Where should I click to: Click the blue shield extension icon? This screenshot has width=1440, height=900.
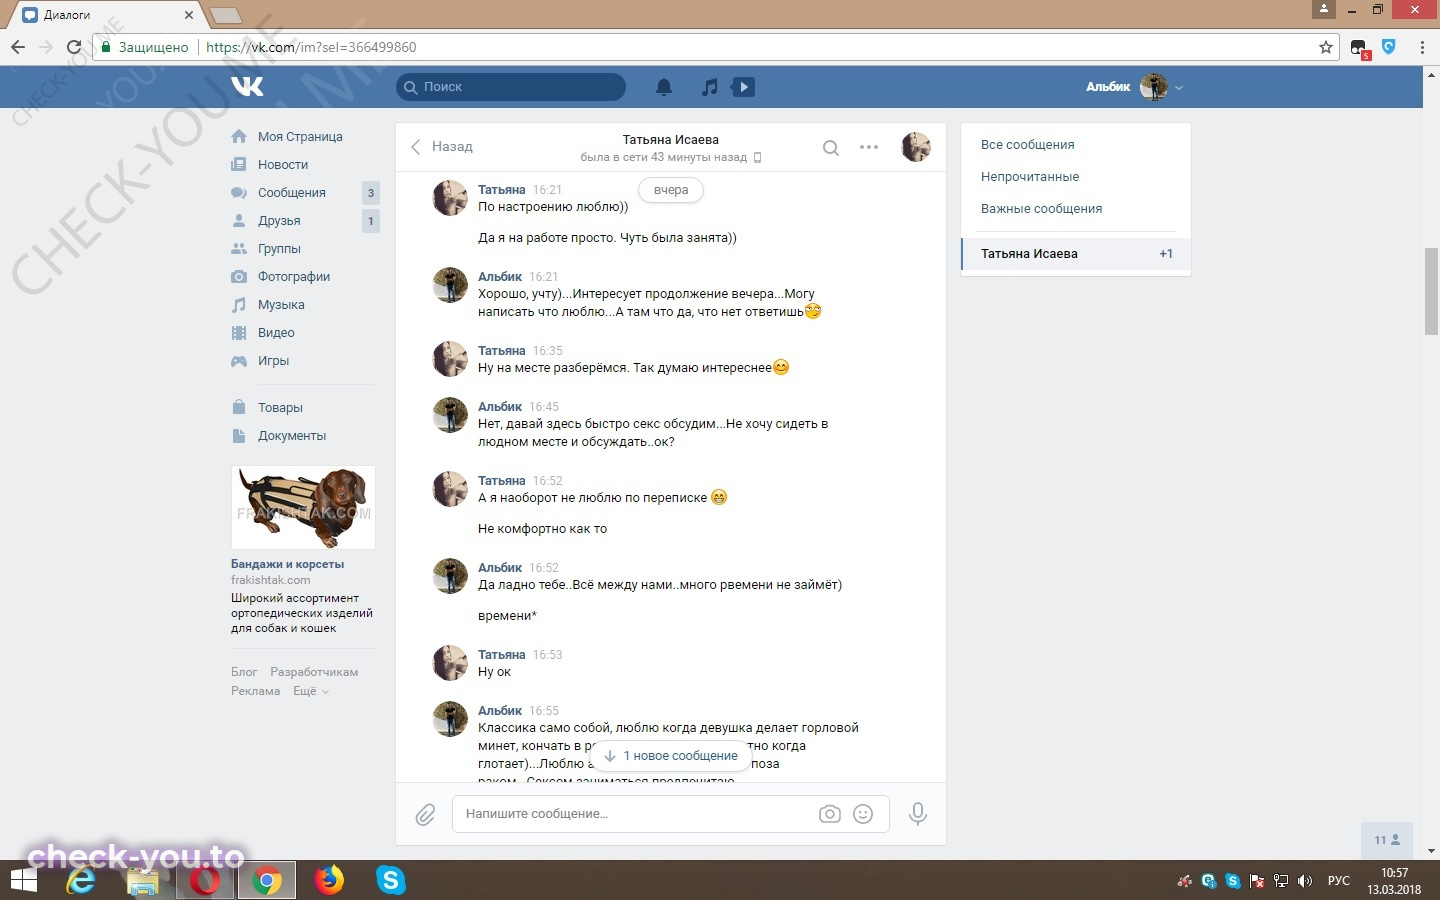tap(1389, 46)
